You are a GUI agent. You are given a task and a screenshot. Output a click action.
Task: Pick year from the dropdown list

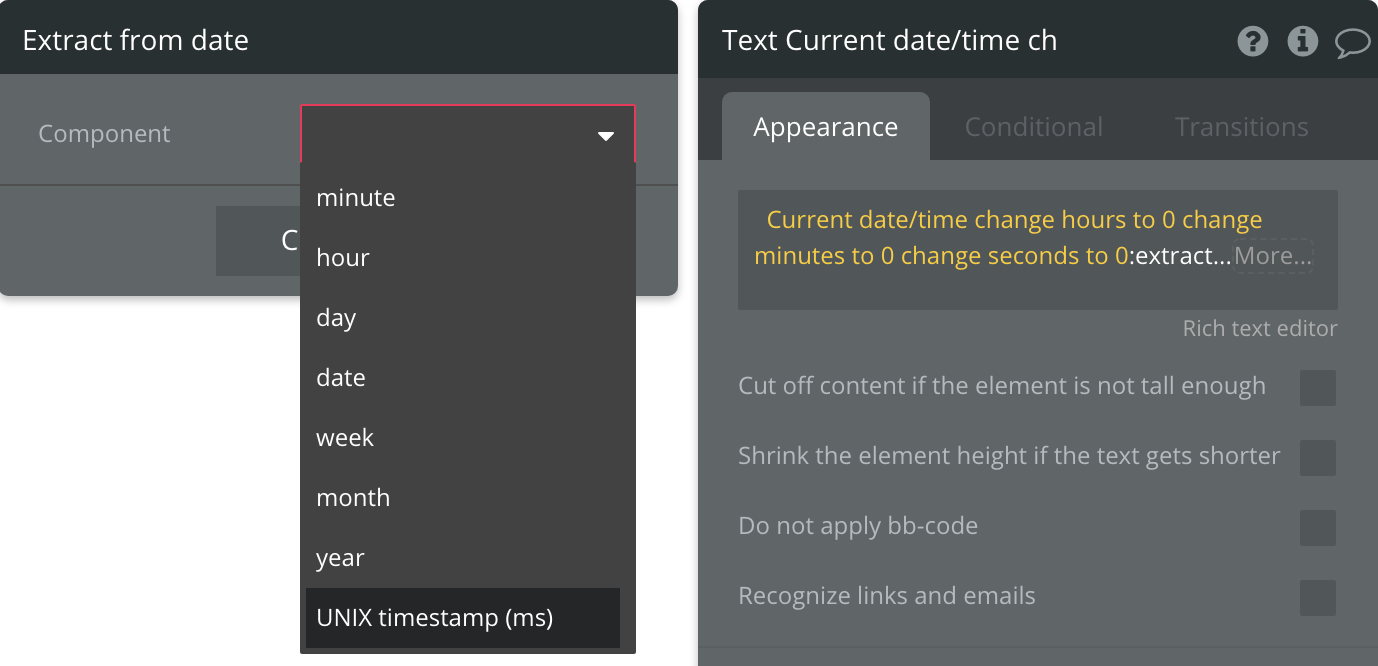coord(340,558)
